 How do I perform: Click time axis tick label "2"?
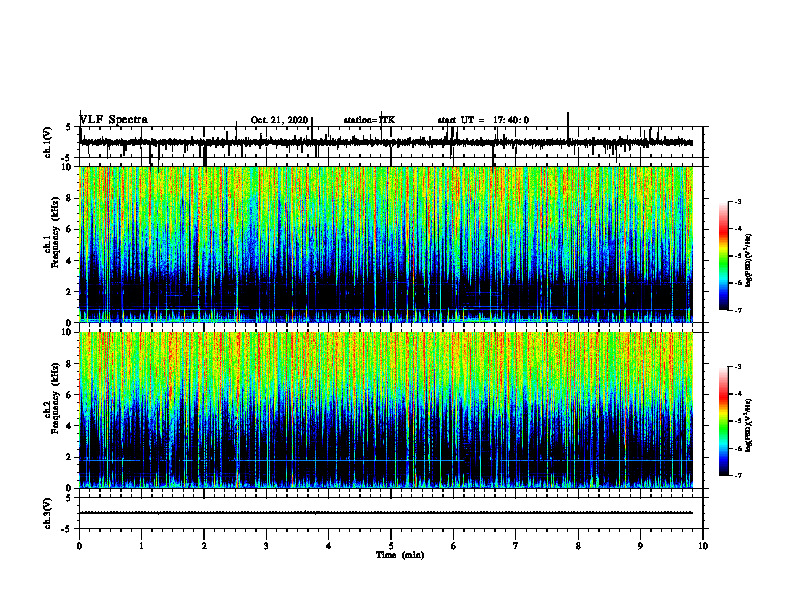click(204, 546)
